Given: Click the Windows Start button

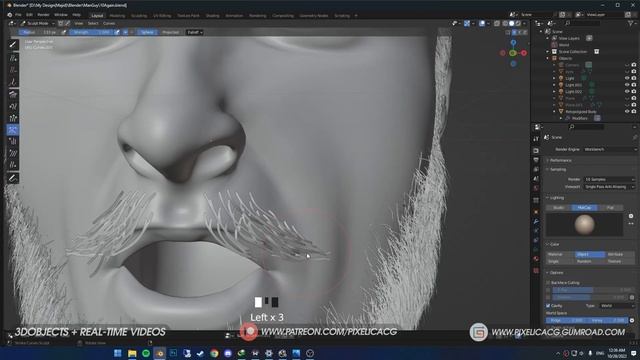Looking at the screenshot, I should point(118,353).
